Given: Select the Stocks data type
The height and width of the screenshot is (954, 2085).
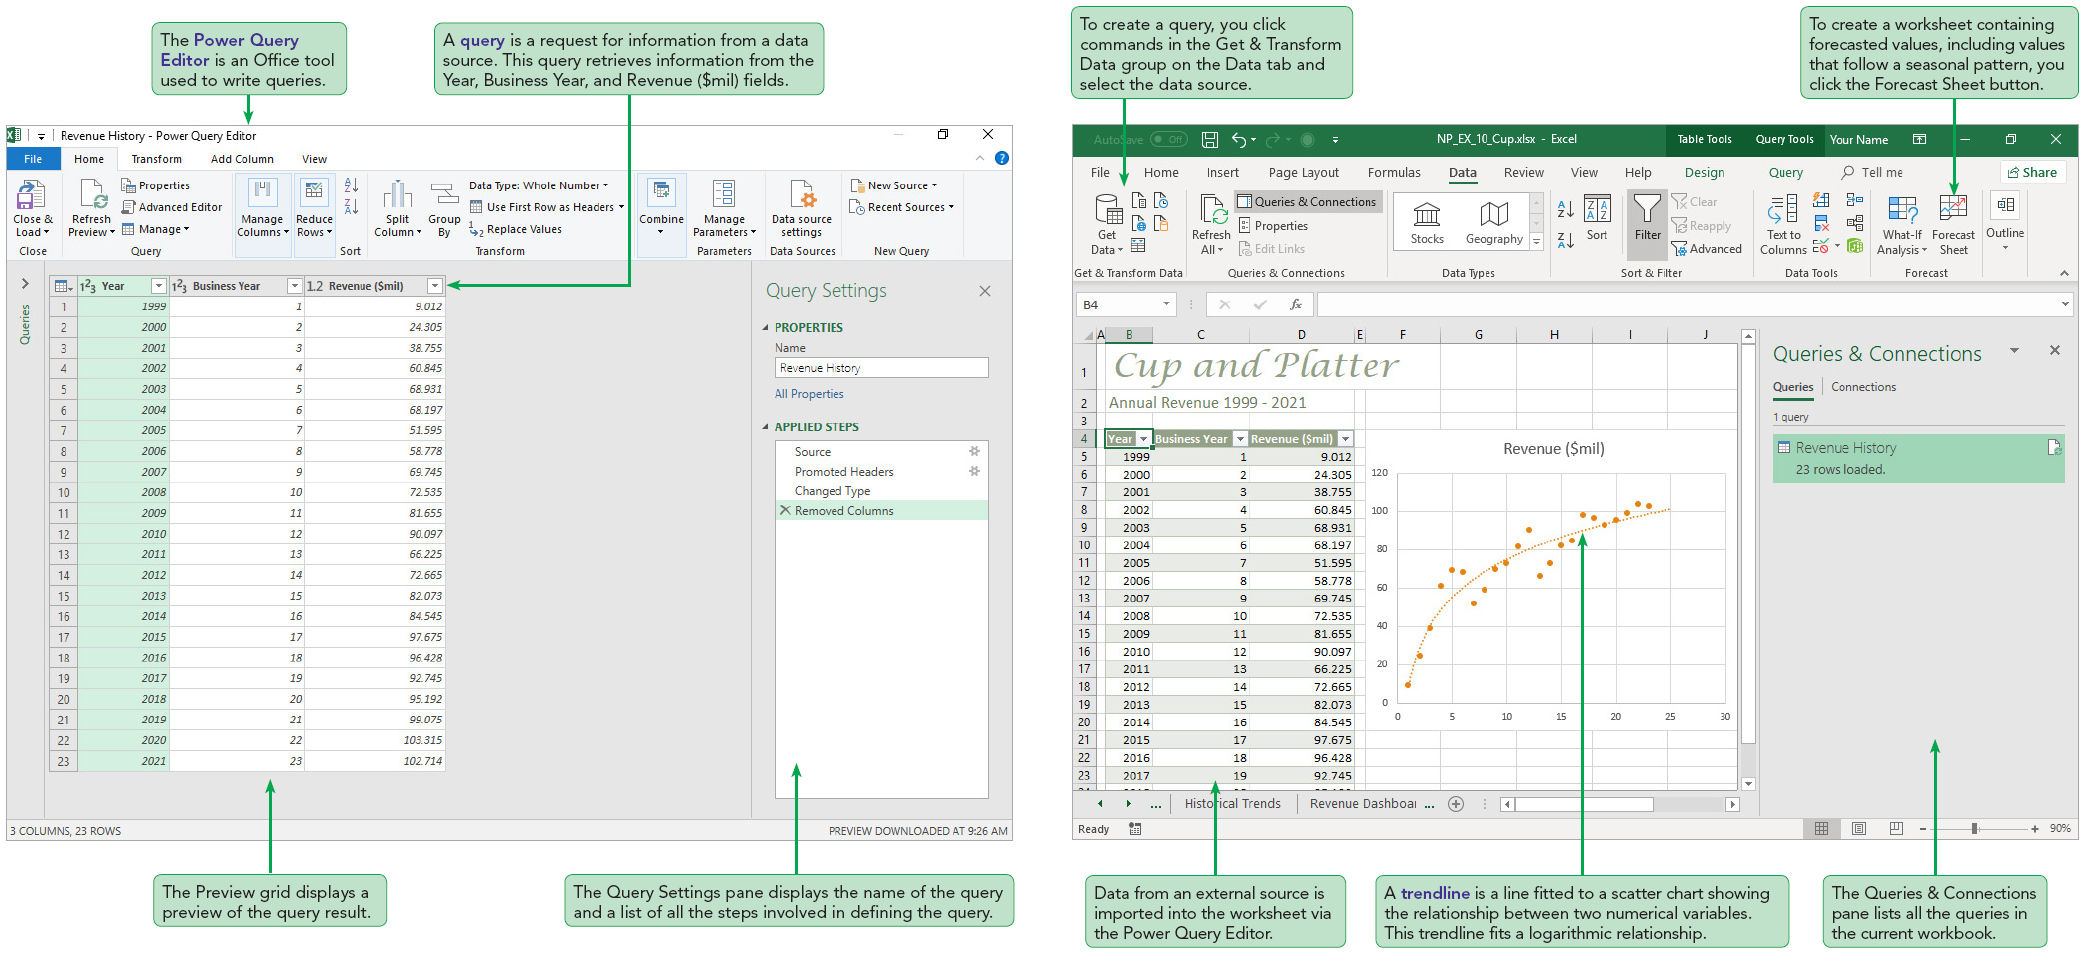Looking at the screenshot, I should [1427, 221].
